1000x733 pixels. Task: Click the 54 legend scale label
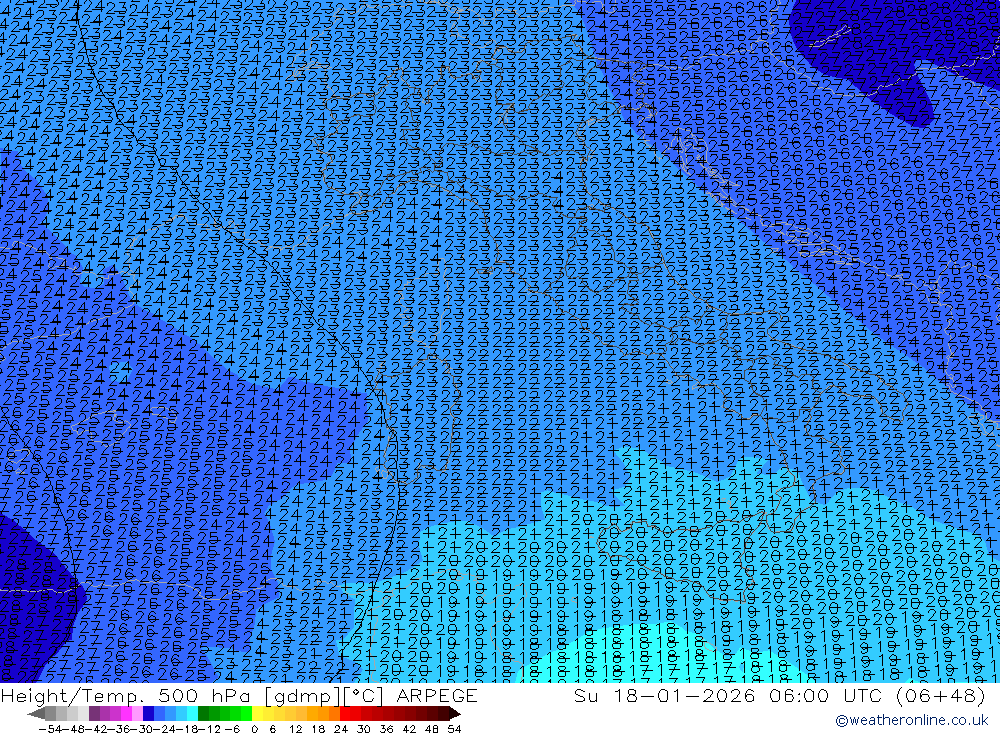tap(454, 729)
